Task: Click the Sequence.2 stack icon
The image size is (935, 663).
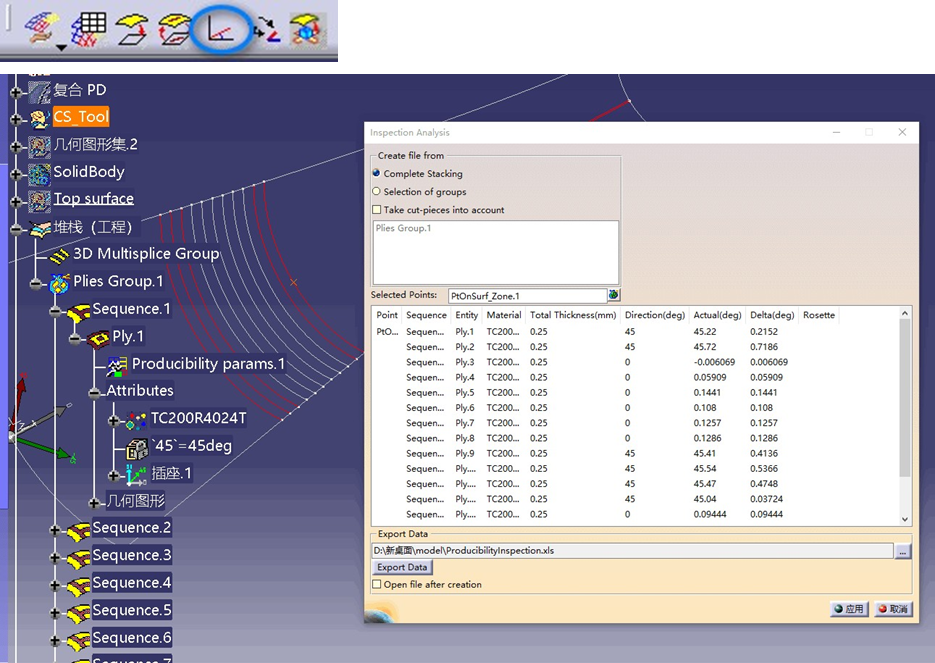Action: pyautogui.click(x=78, y=530)
